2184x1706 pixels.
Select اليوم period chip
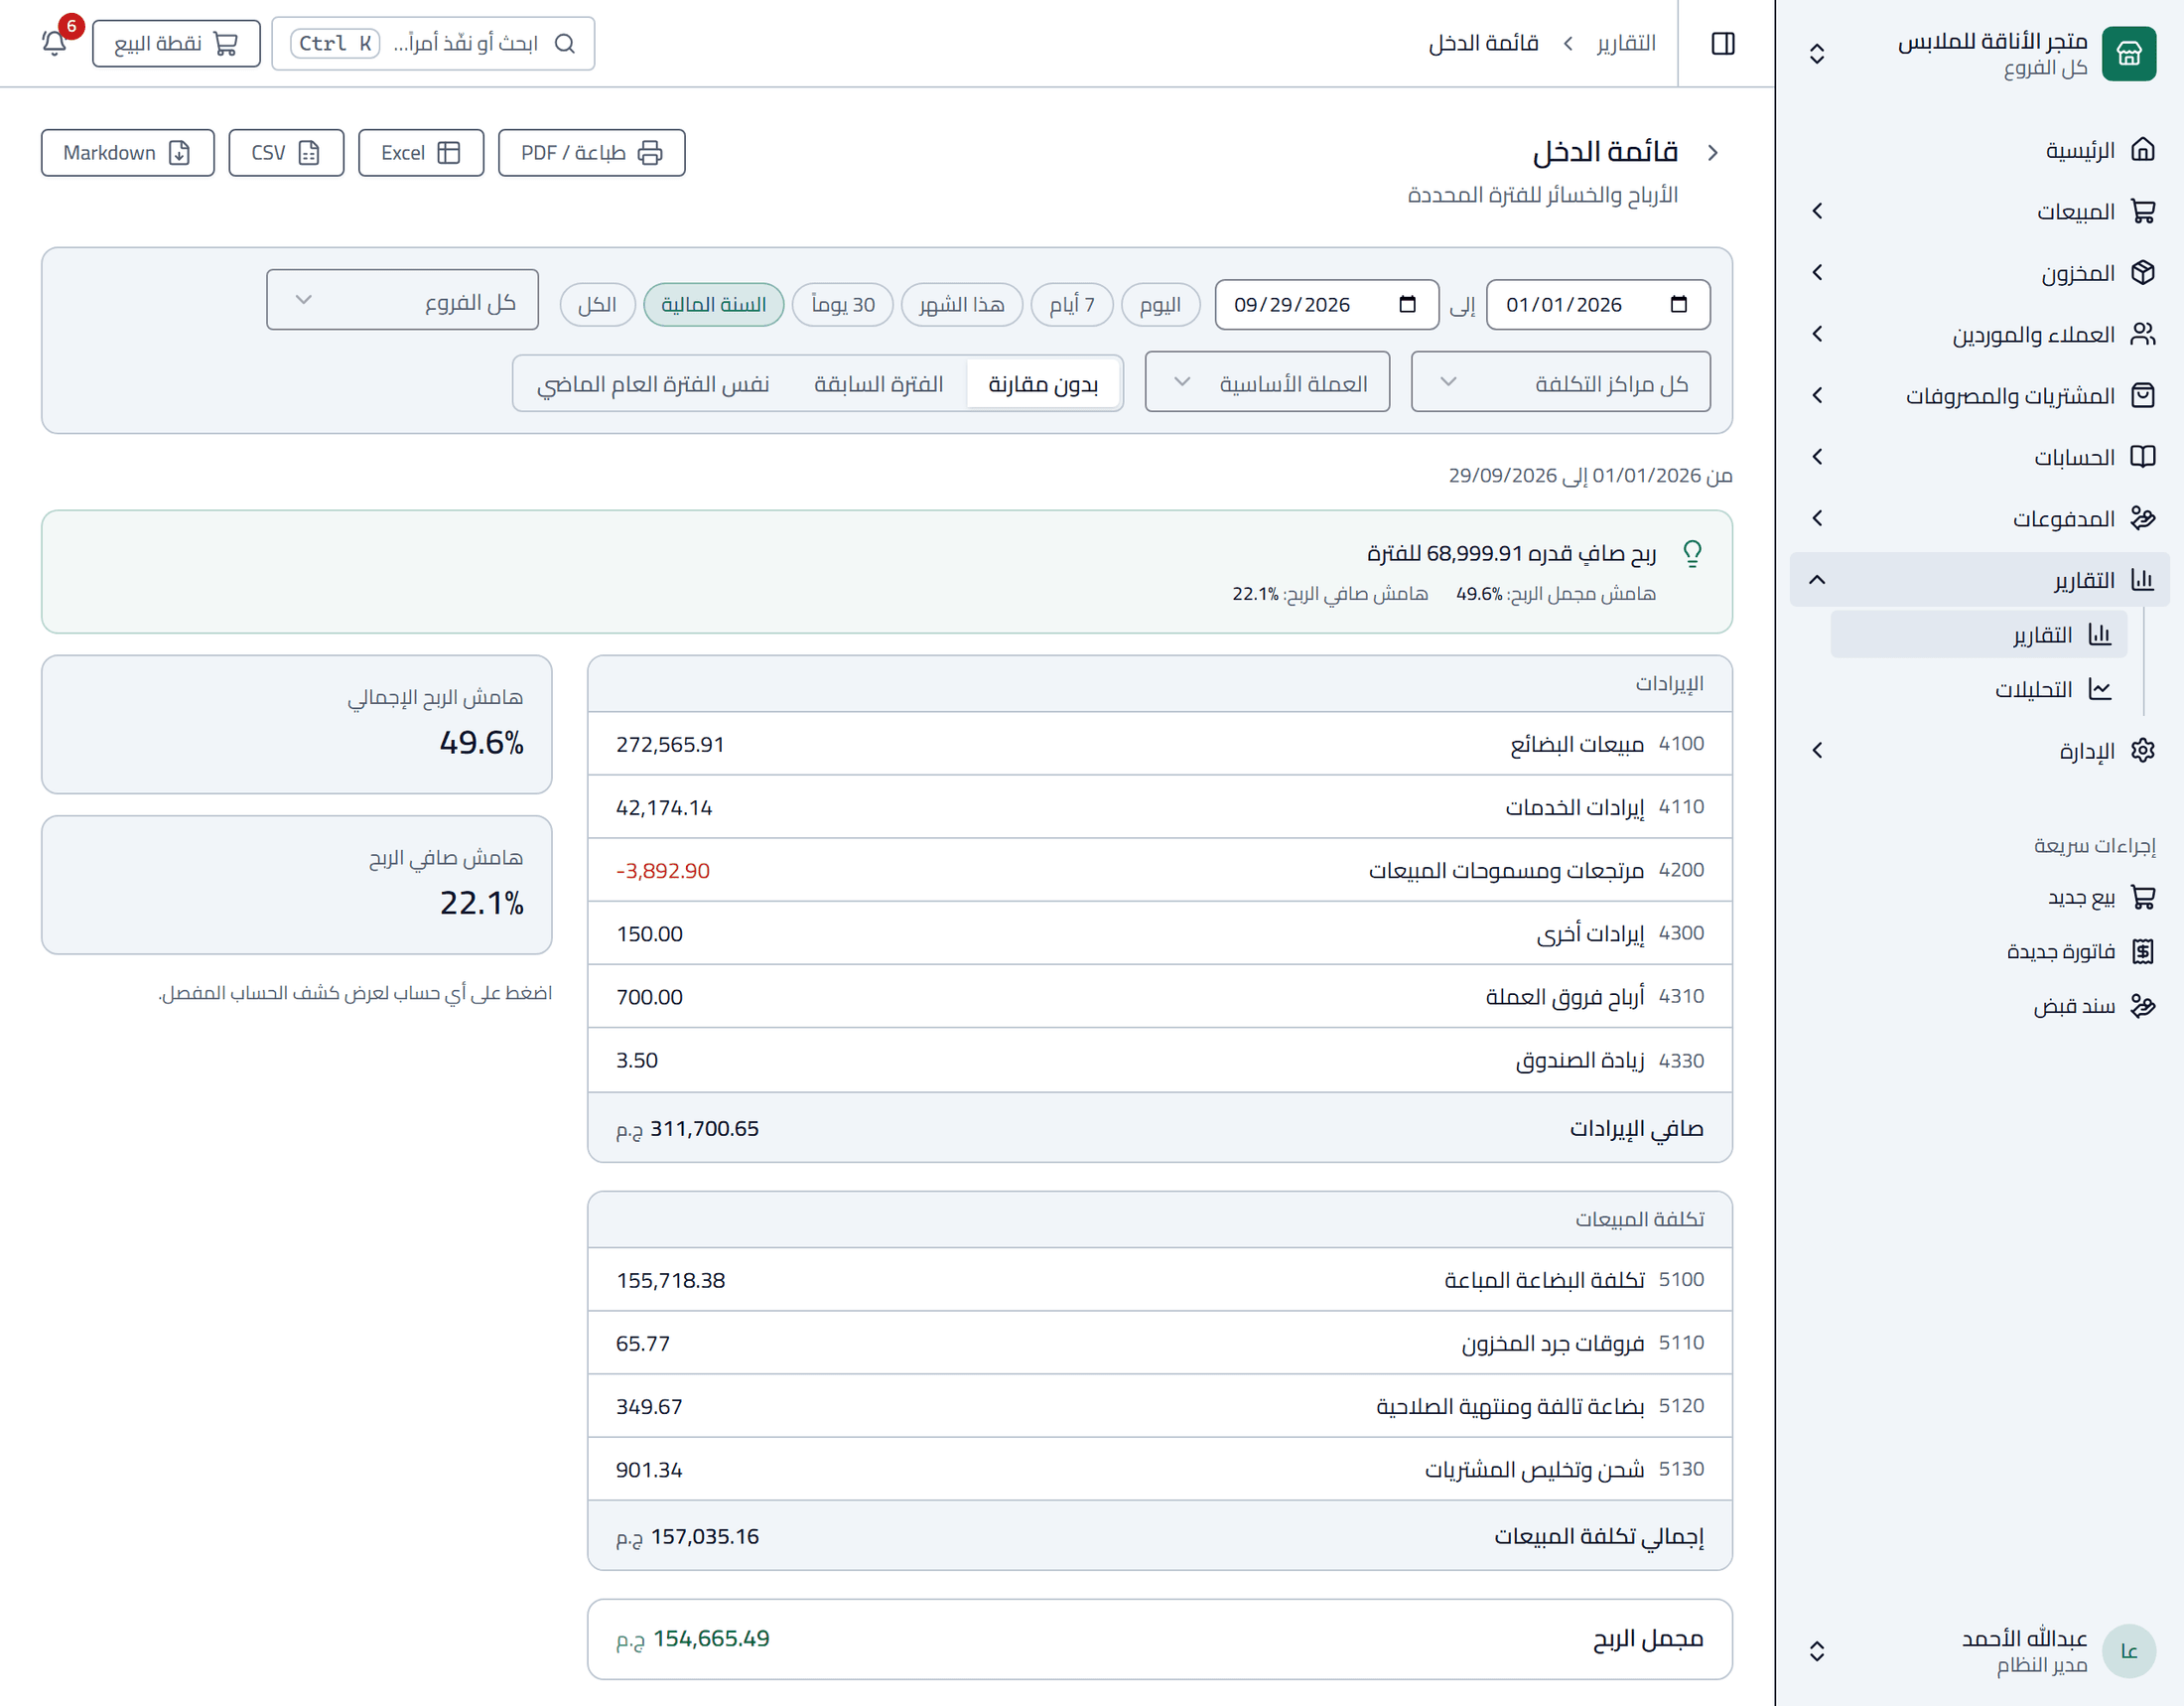pyautogui.click(x=1160, y=304)
